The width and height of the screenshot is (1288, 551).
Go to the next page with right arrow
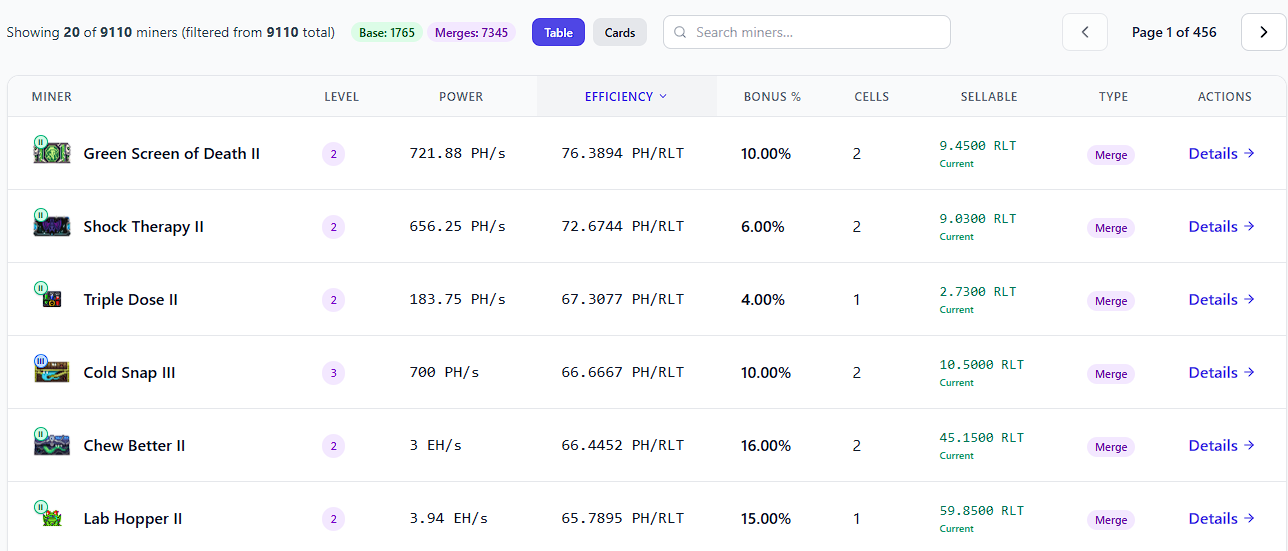tap(1263, 32)
